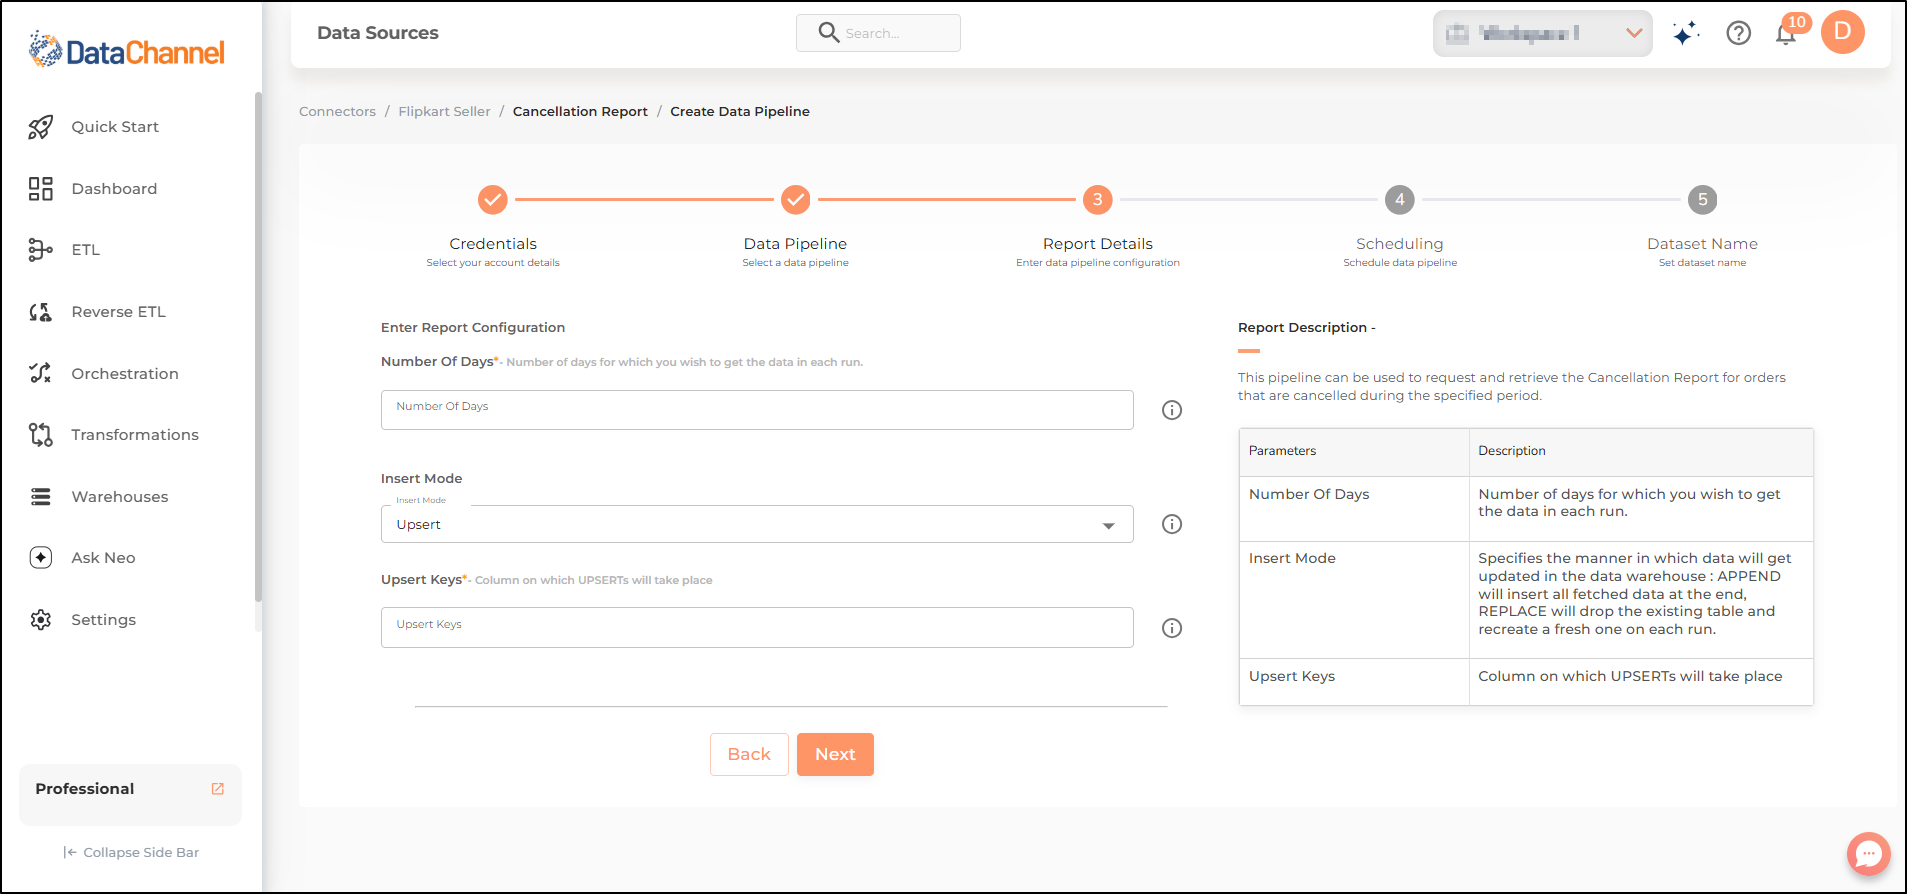Click the 'Report Description -' heading
Image resolution: width=1907 pixels, height=894 pixels.
click(x=1306, y=328)
